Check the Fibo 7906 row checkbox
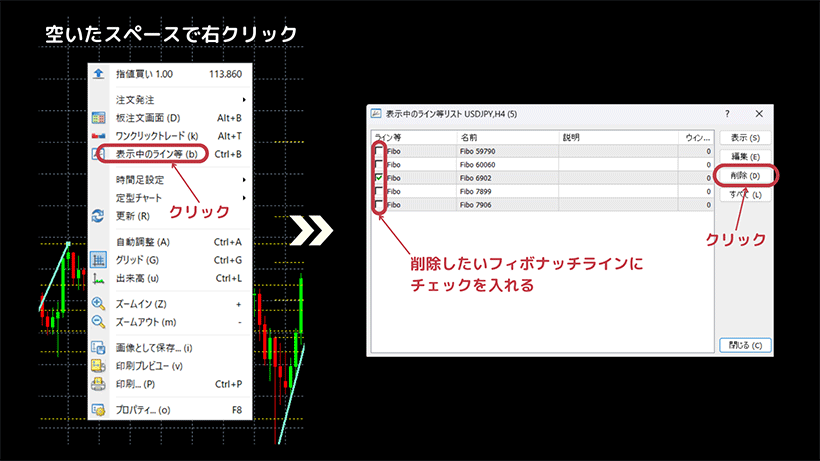Viewport: 820px width, 461px height. coord(379,205)
